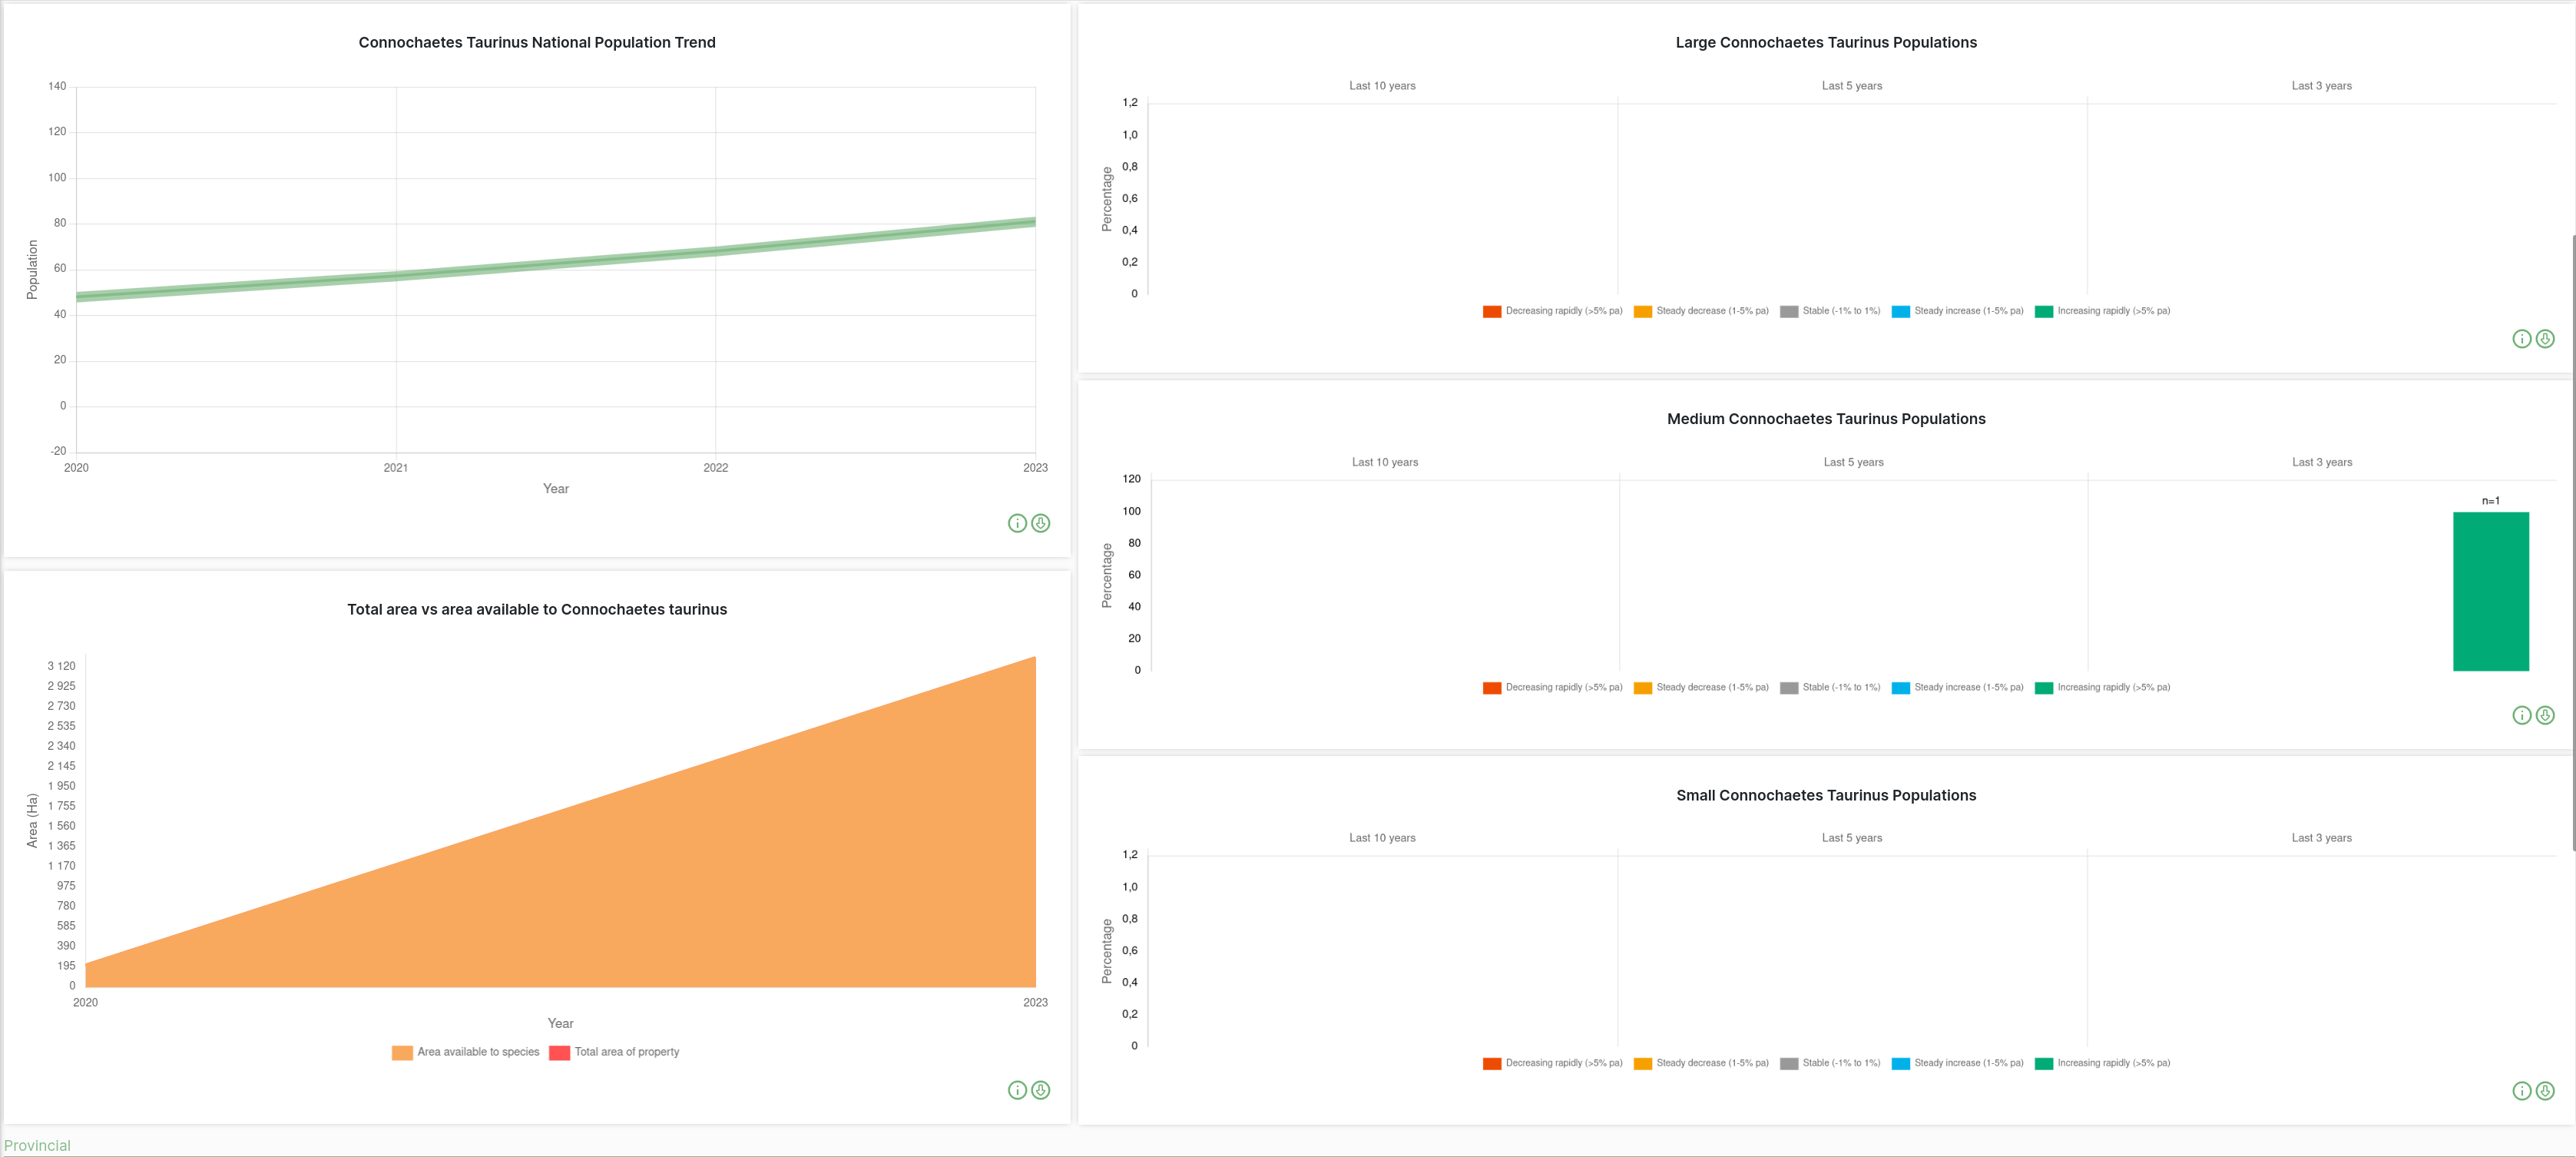Click 'Large Connochaetes Taurinus Populations' title

(x=1826, y=42)
